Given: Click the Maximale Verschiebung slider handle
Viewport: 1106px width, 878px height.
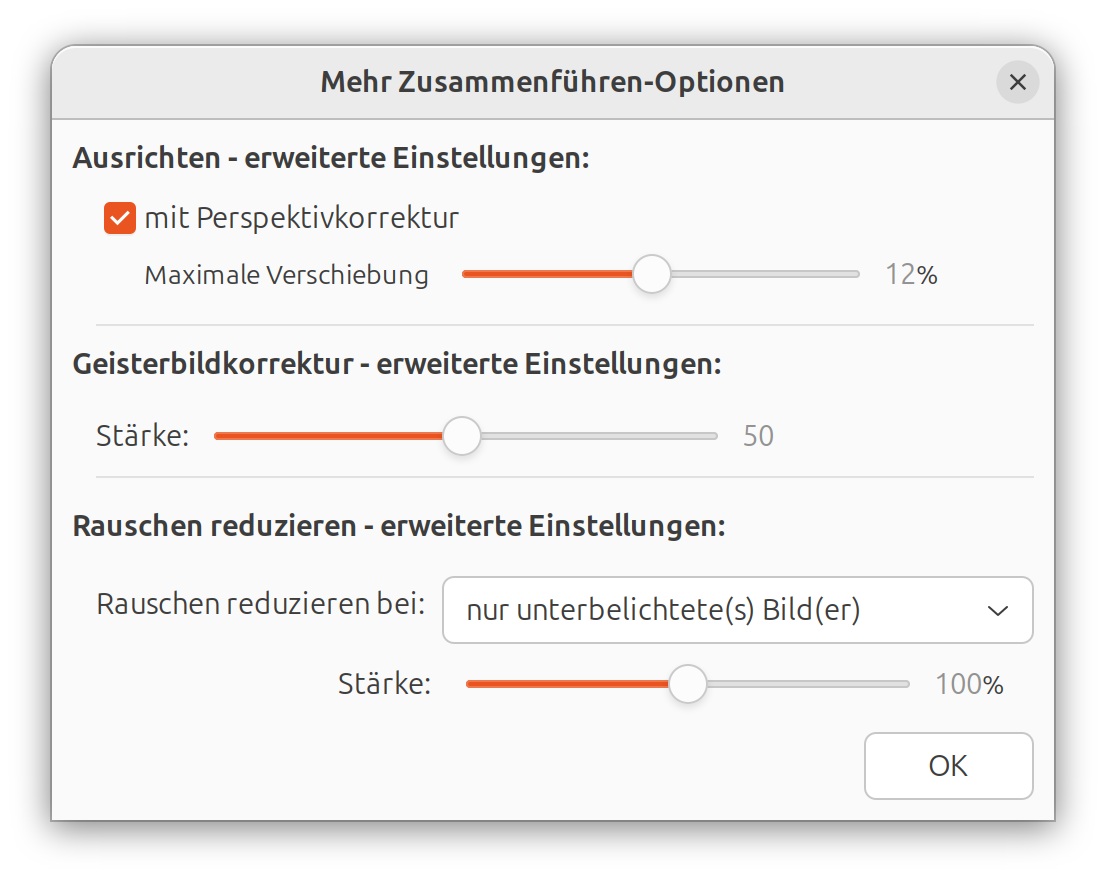Looking at the screenshot, I should pos(652,274).
